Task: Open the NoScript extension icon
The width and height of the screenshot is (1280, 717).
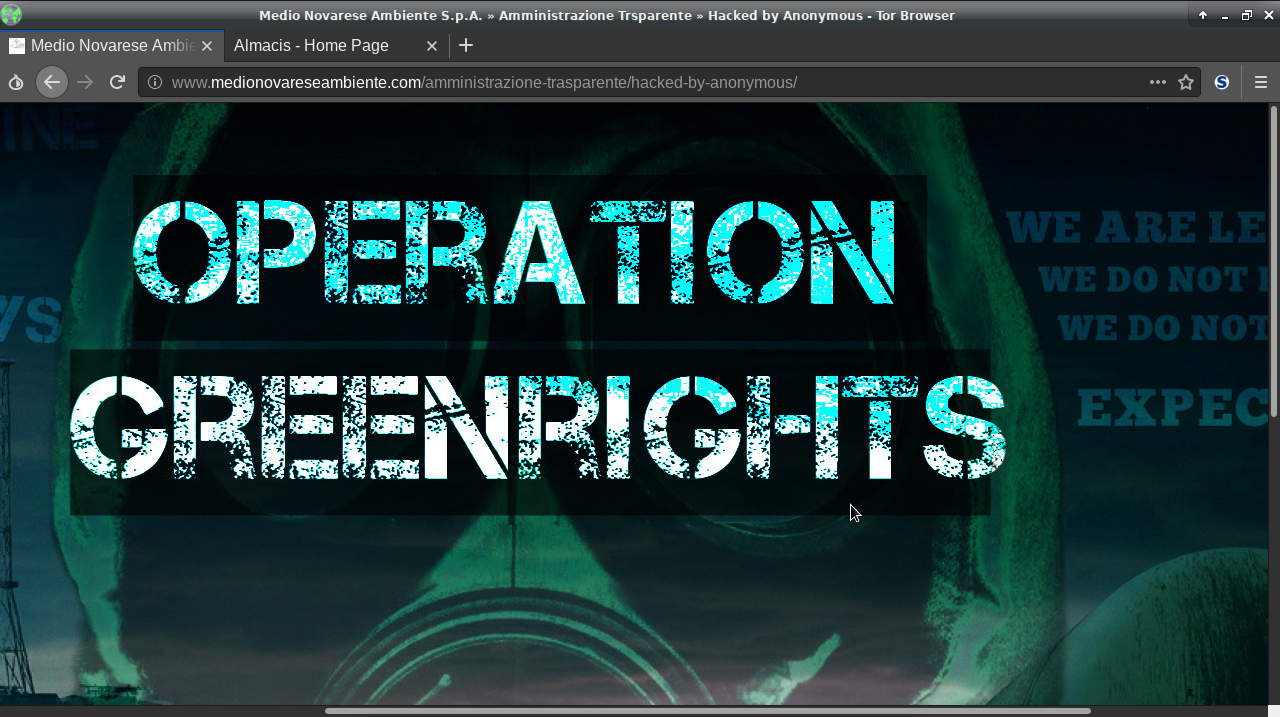Action: click(x=1222, y=82)
